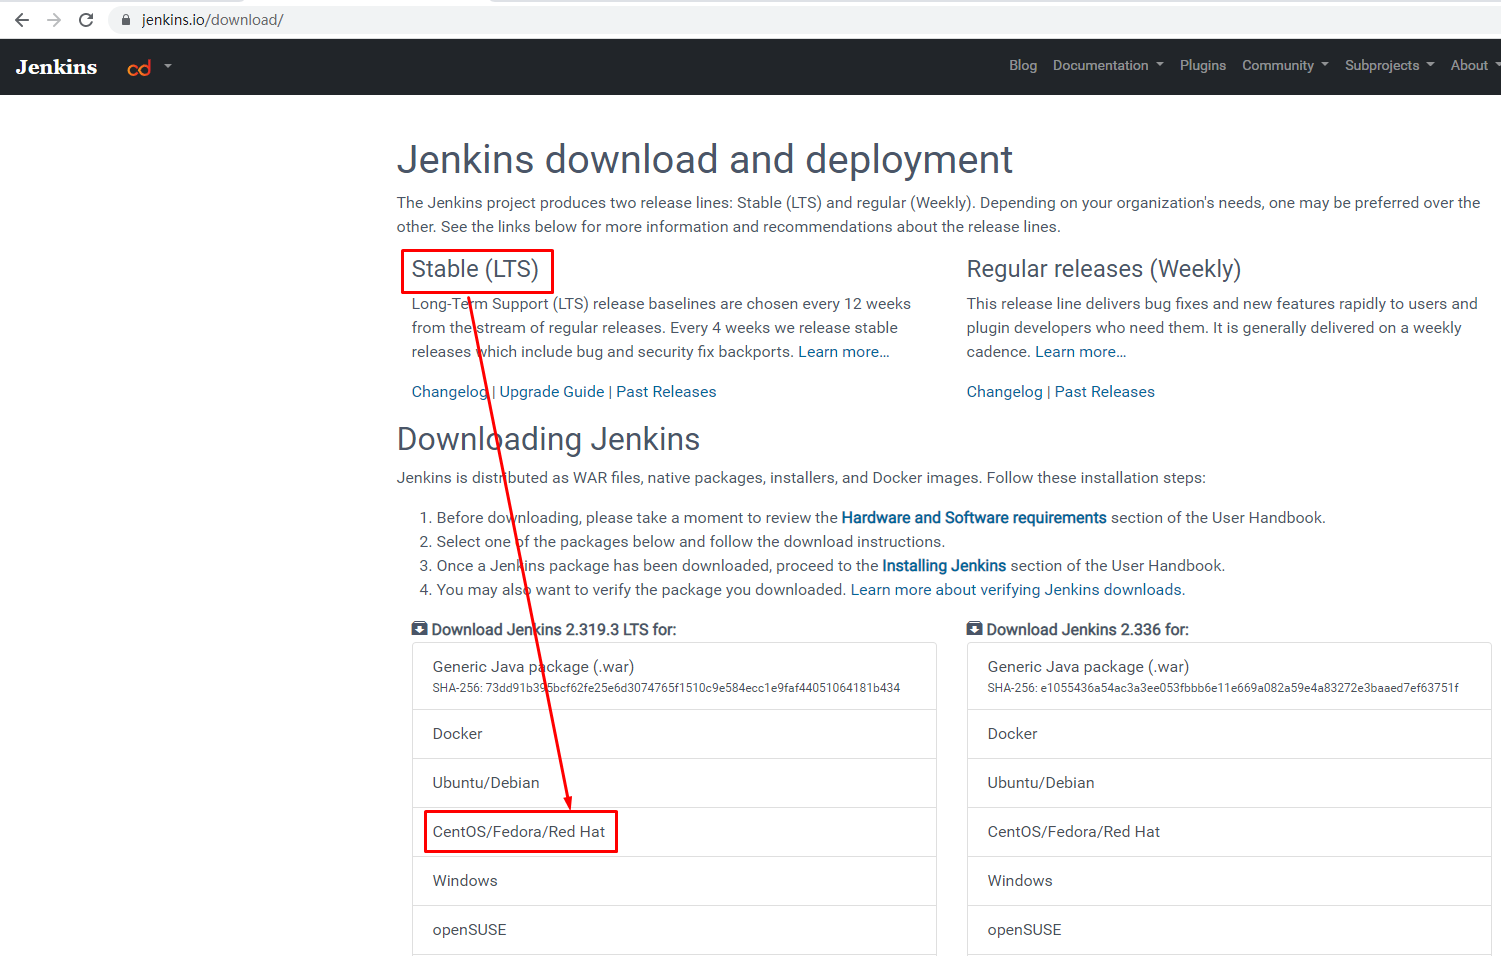Viewport: 1501px width, 956px height.
Task: Click the Jenkins logo in header
Action: 57,67
